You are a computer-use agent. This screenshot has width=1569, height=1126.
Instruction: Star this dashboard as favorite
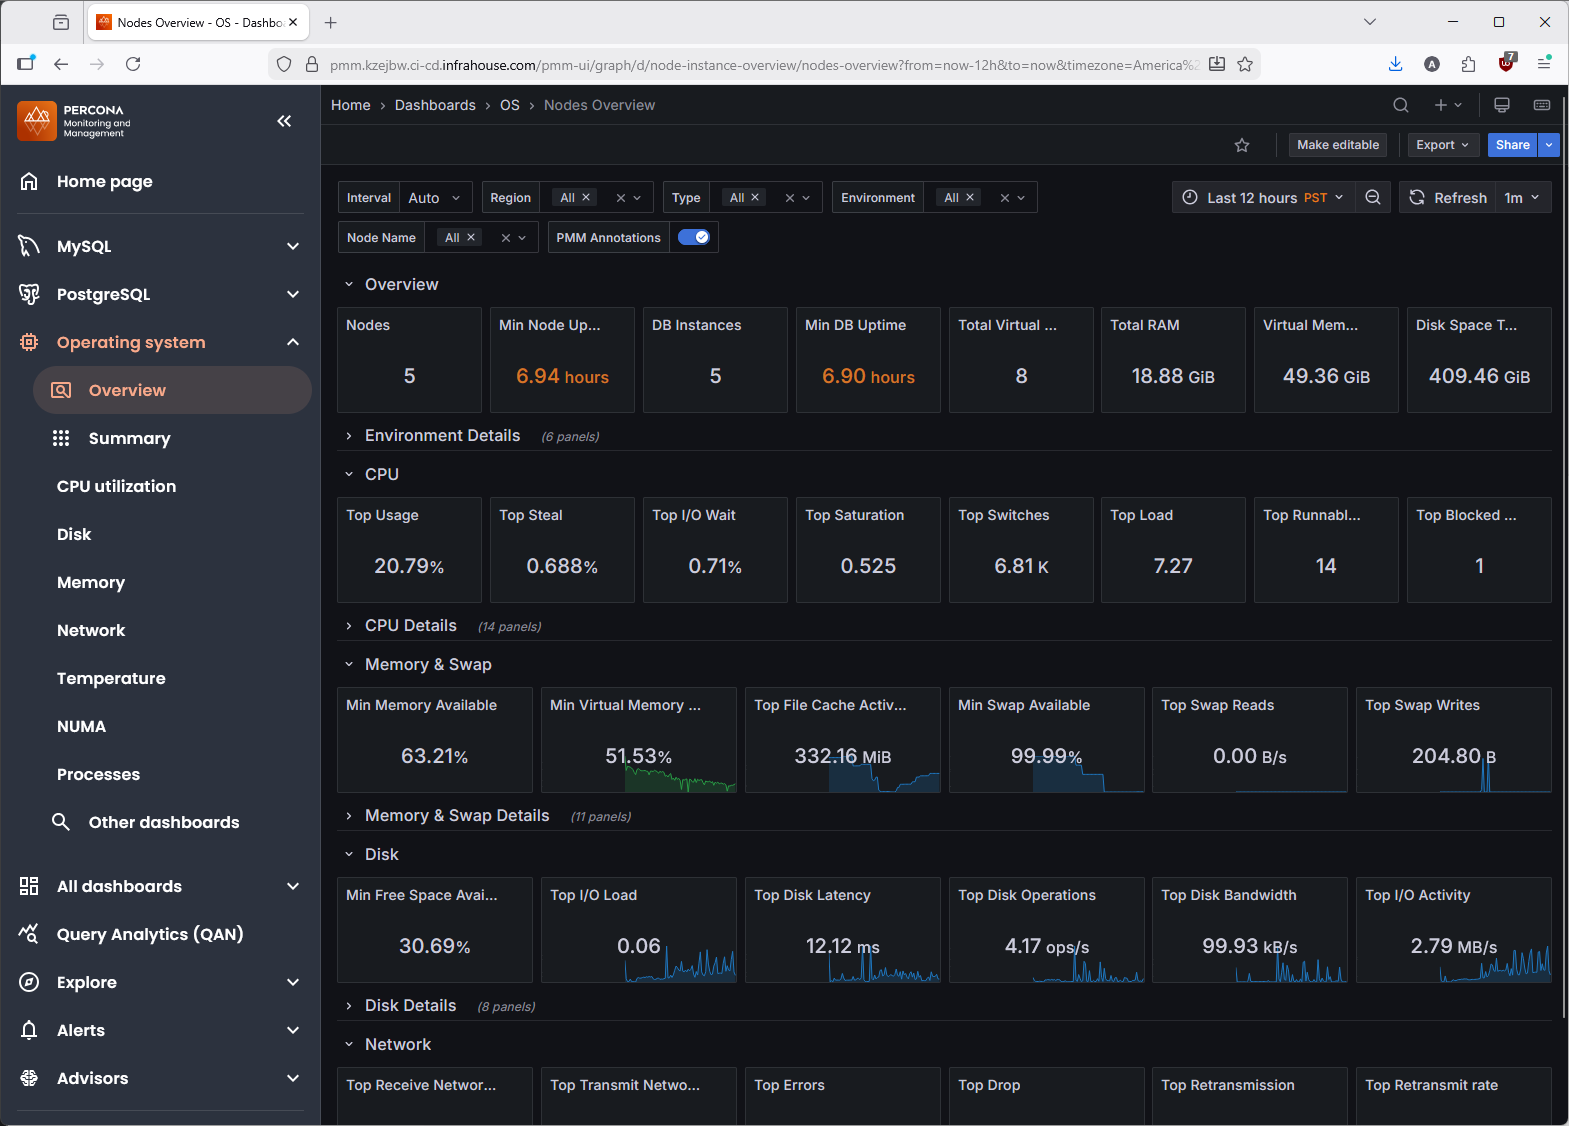pos(1242,145)
